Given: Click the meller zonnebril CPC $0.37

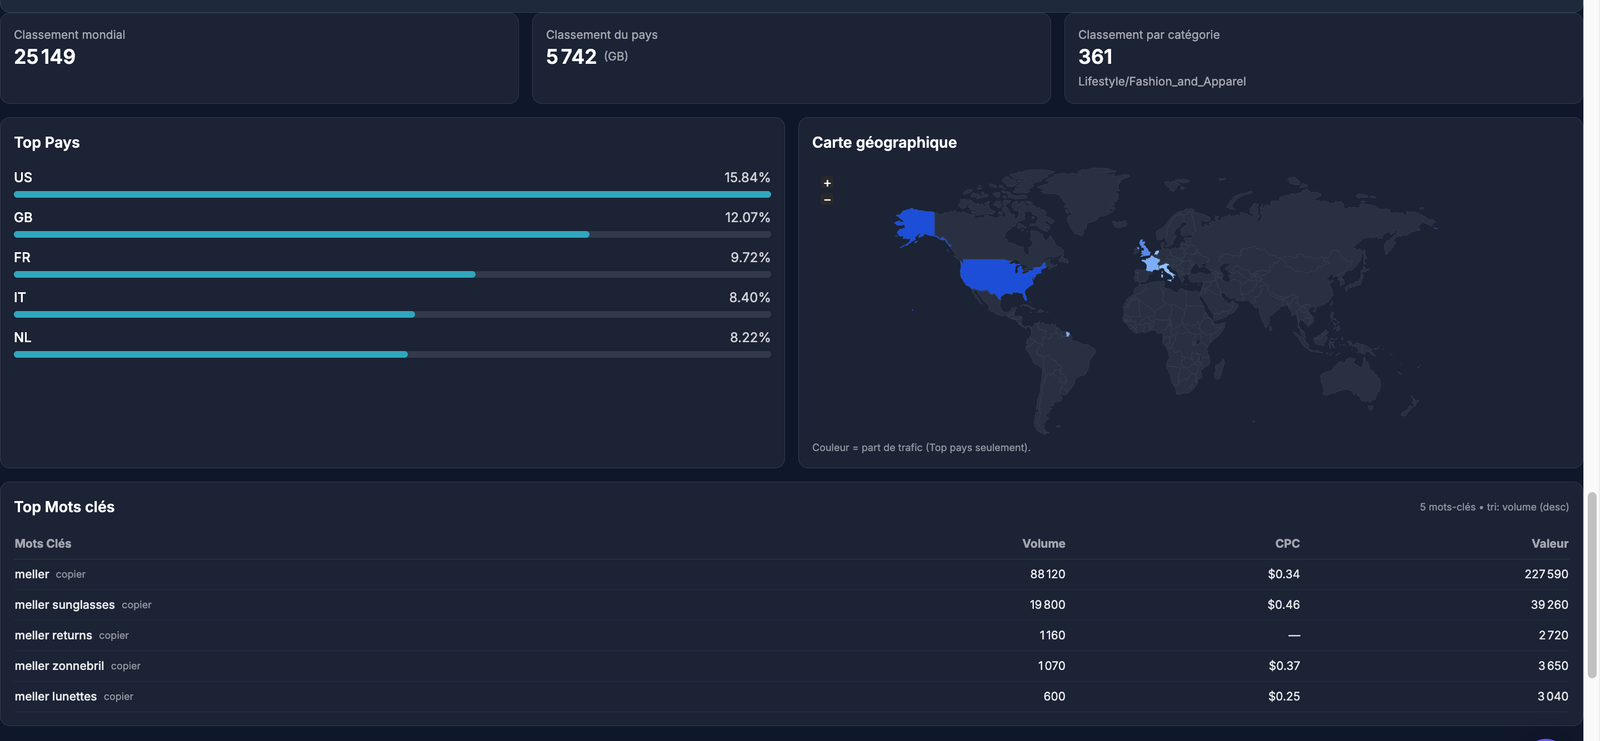Looking at the screenshot, I should [x=1284, y=666].
